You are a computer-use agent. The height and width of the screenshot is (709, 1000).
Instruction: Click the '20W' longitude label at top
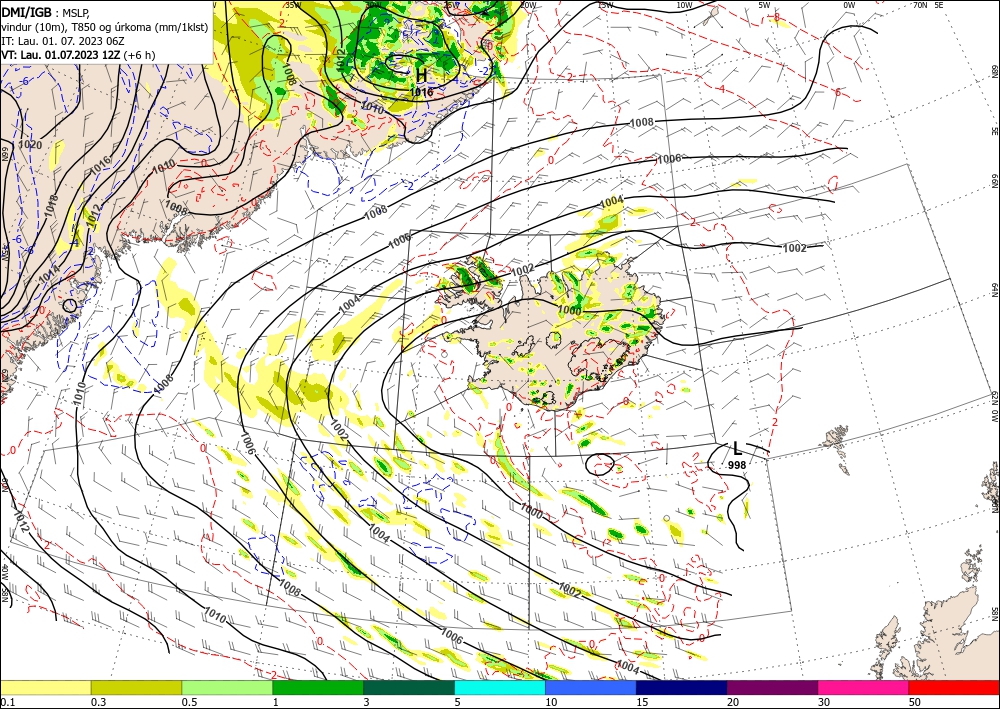527,5
